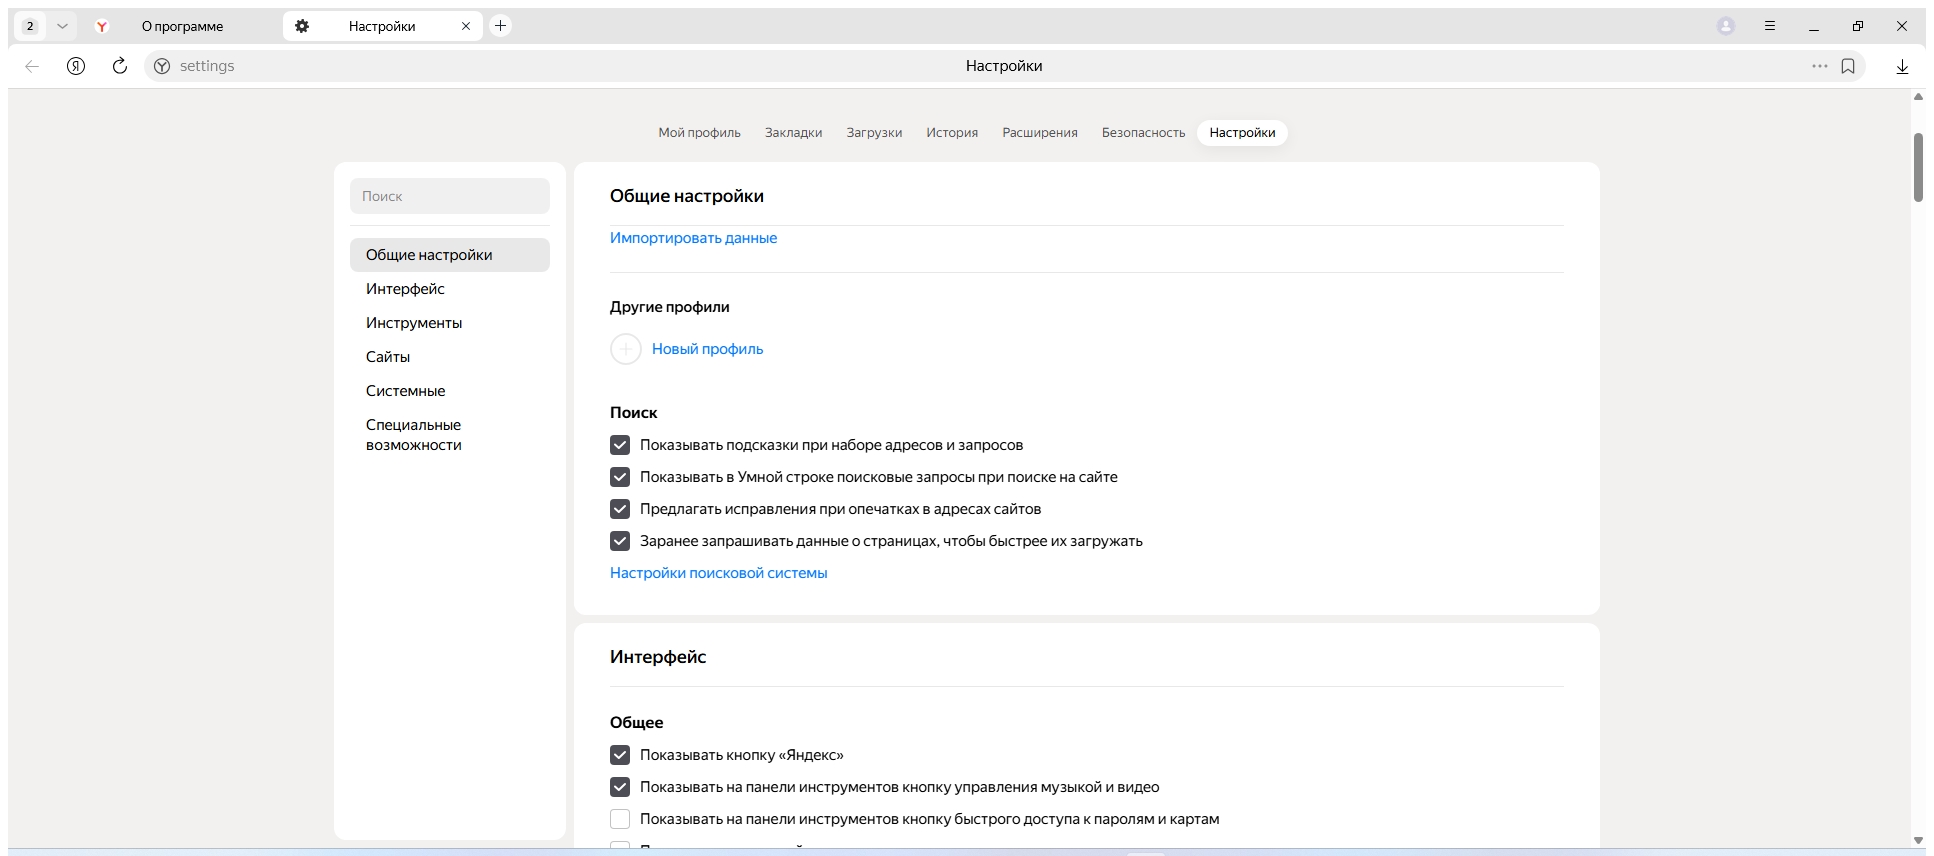Toggle Предлагать исправления при опечатках checkbox

tap(620, 509)
